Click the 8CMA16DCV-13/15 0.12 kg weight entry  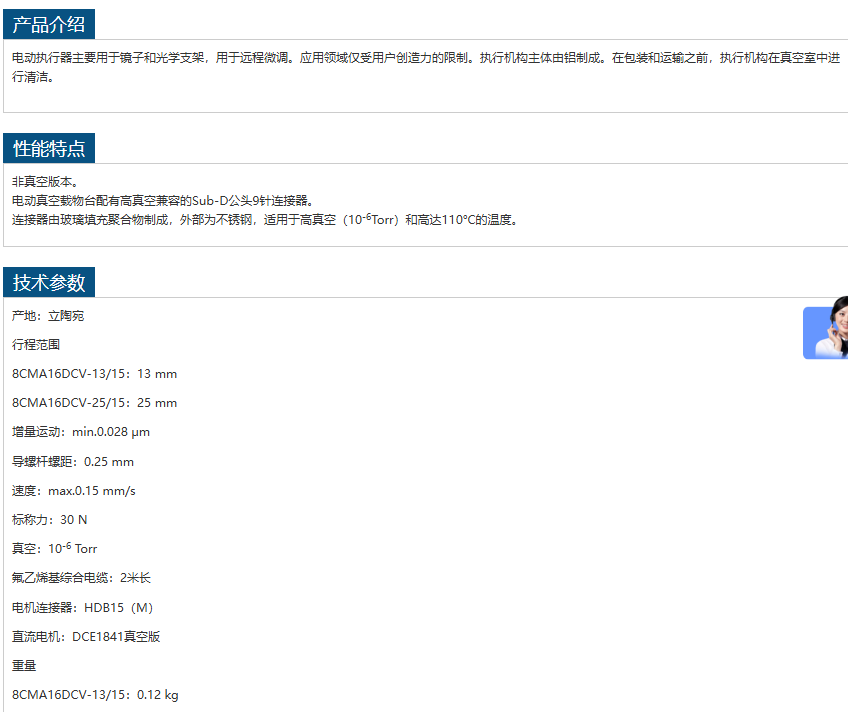tap(95, 695)
